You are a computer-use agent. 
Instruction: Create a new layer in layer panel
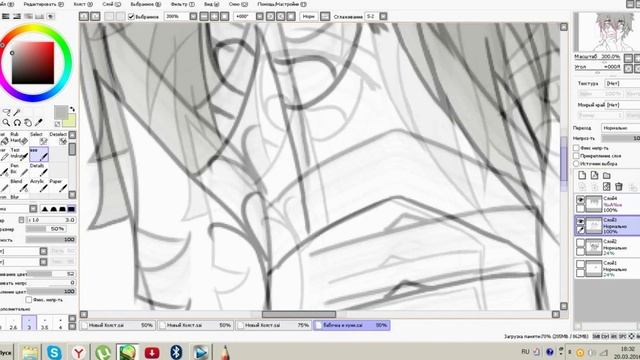[582, 176]
